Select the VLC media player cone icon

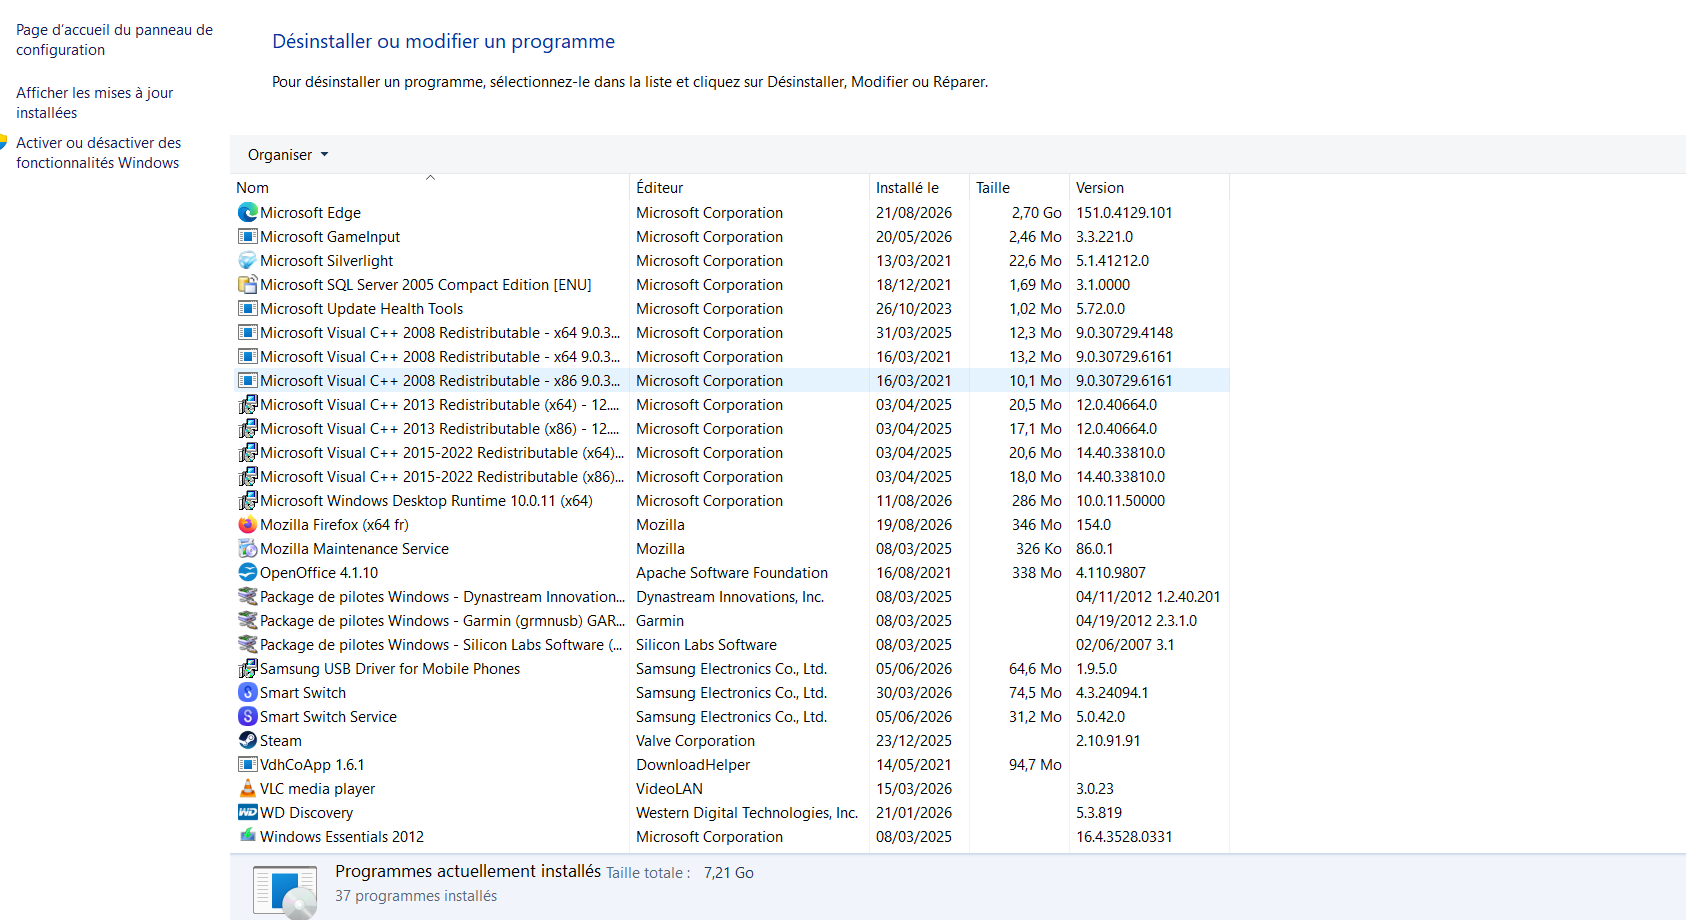tap(248, 788)
